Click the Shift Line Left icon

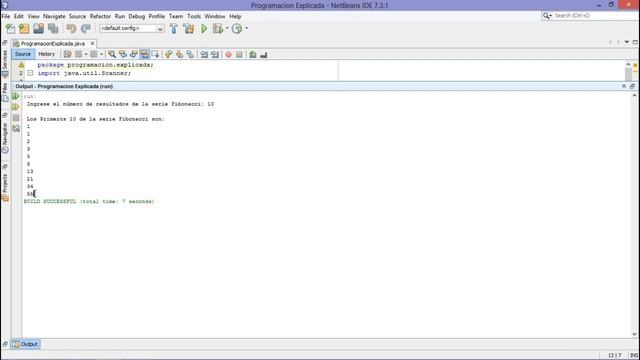(x=204, y=54)
